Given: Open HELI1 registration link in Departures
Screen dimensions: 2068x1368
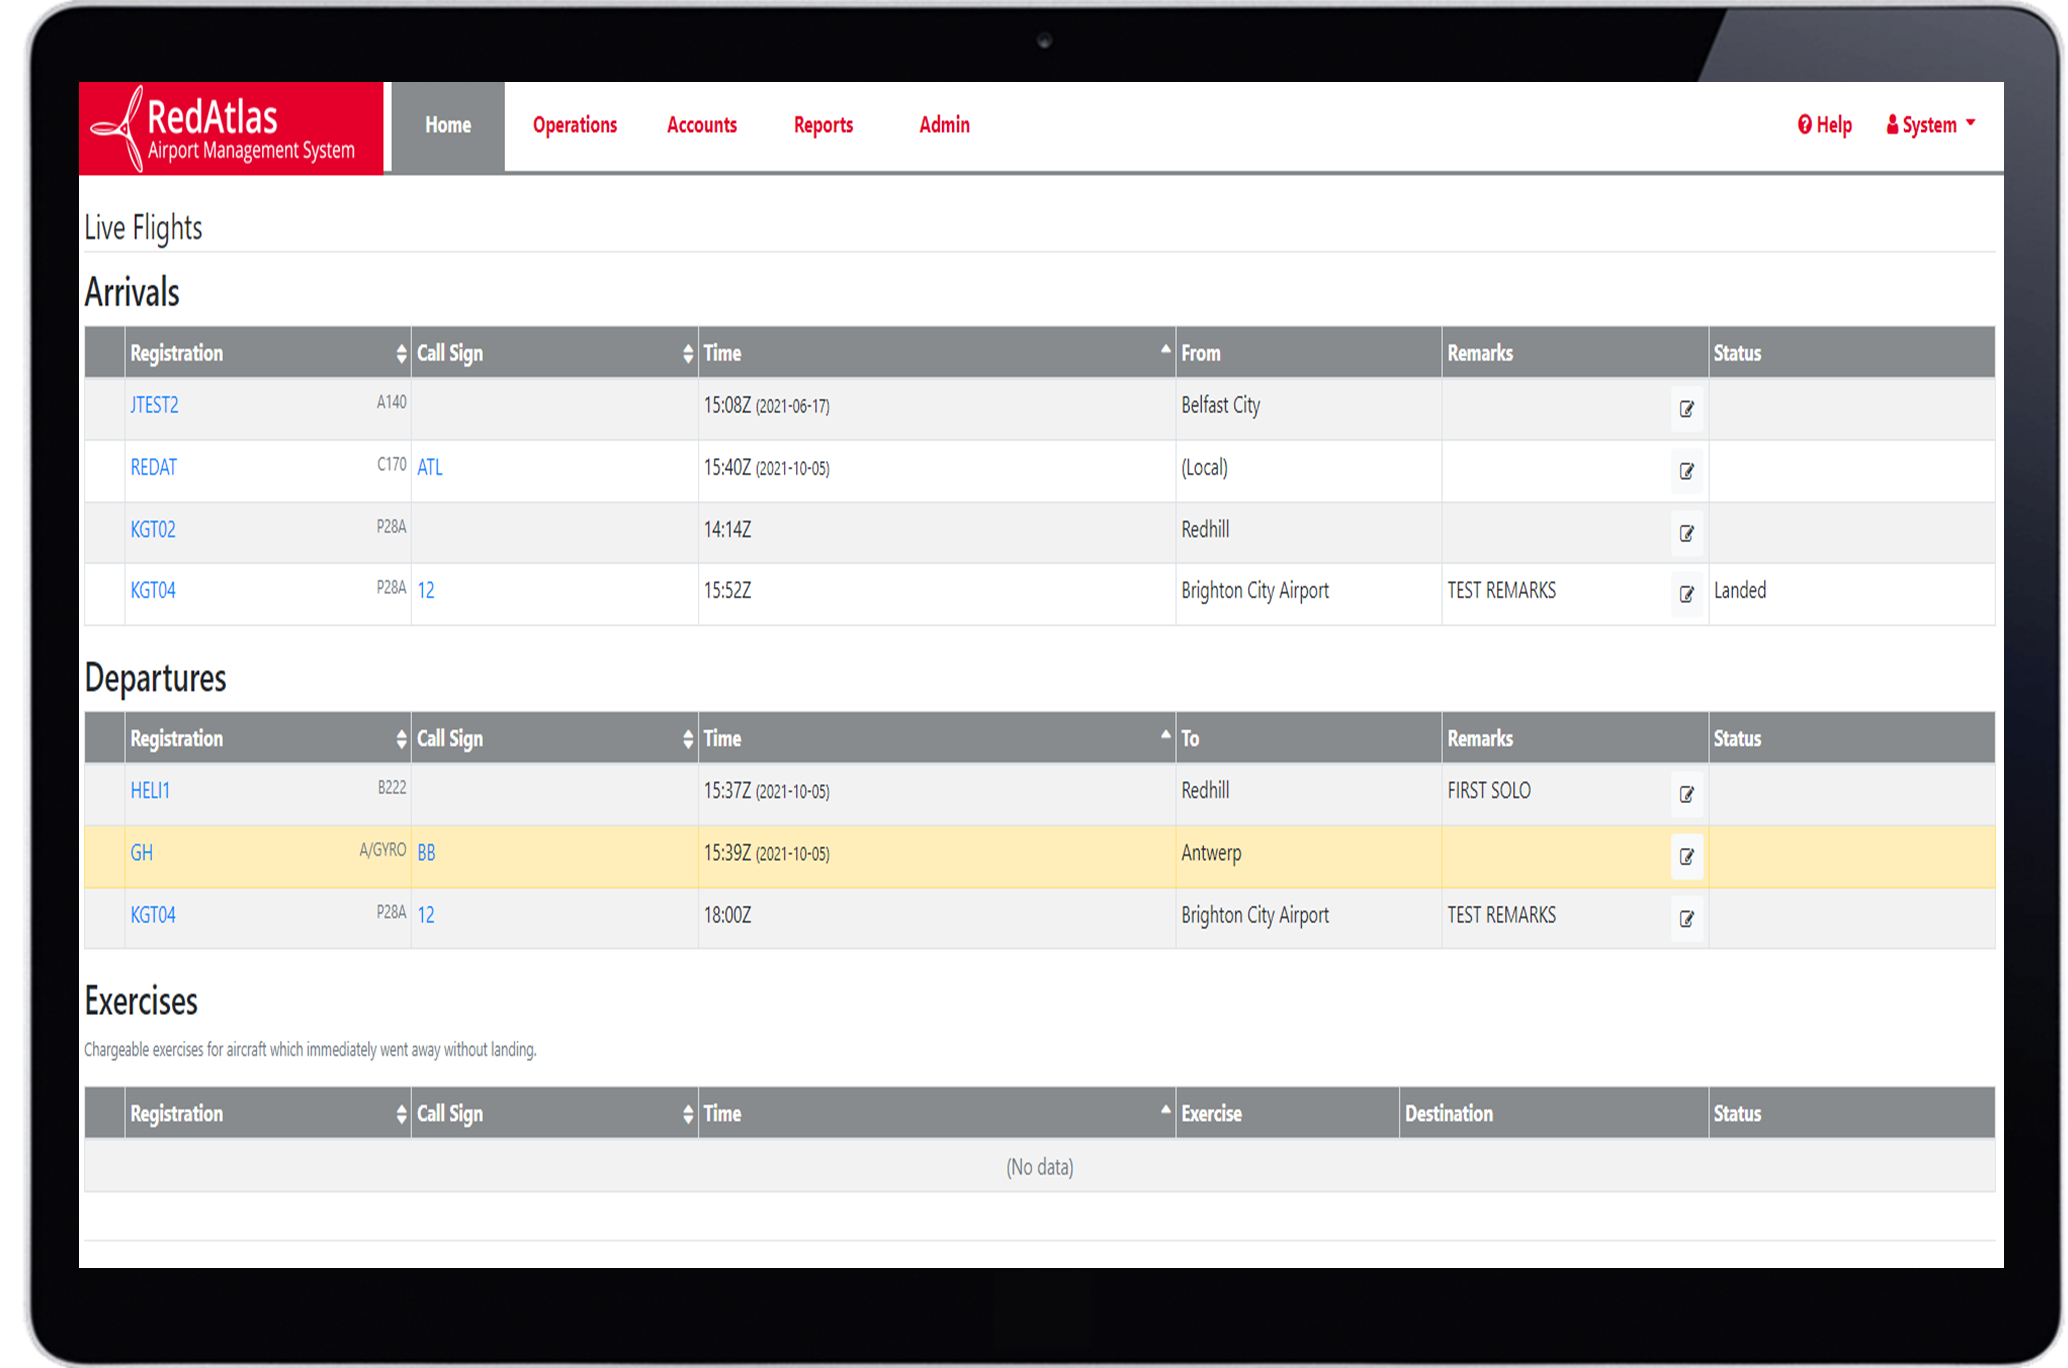Looking at the screenshot, I should (x=150, y=791).
